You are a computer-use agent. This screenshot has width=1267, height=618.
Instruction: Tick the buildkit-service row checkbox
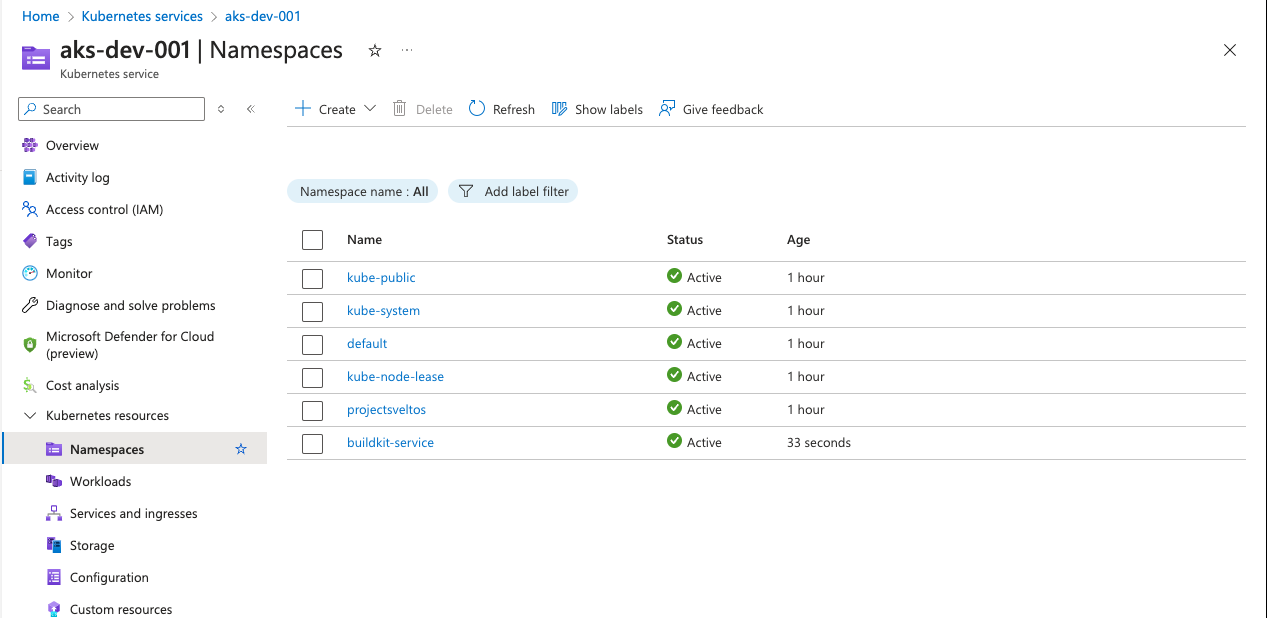coord(313,443)
